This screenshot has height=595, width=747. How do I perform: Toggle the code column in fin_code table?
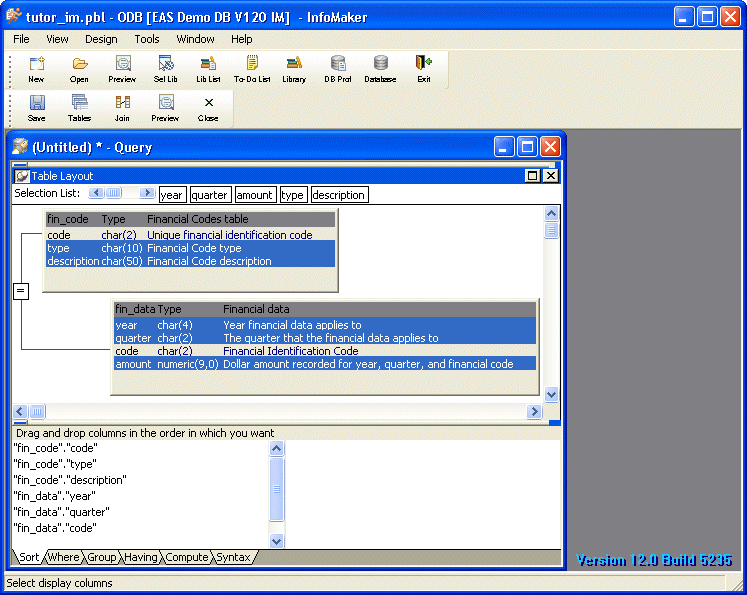pyautogui.click(x=191, y=235)
